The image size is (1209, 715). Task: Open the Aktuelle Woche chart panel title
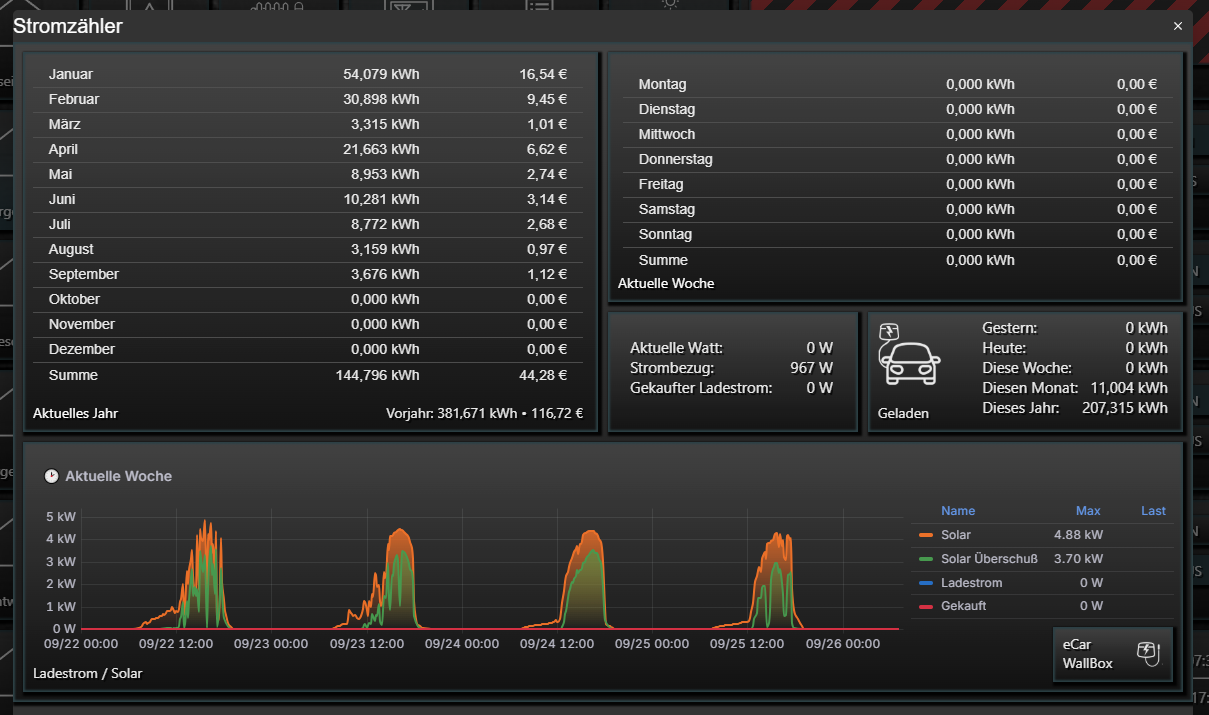[118, 477]
